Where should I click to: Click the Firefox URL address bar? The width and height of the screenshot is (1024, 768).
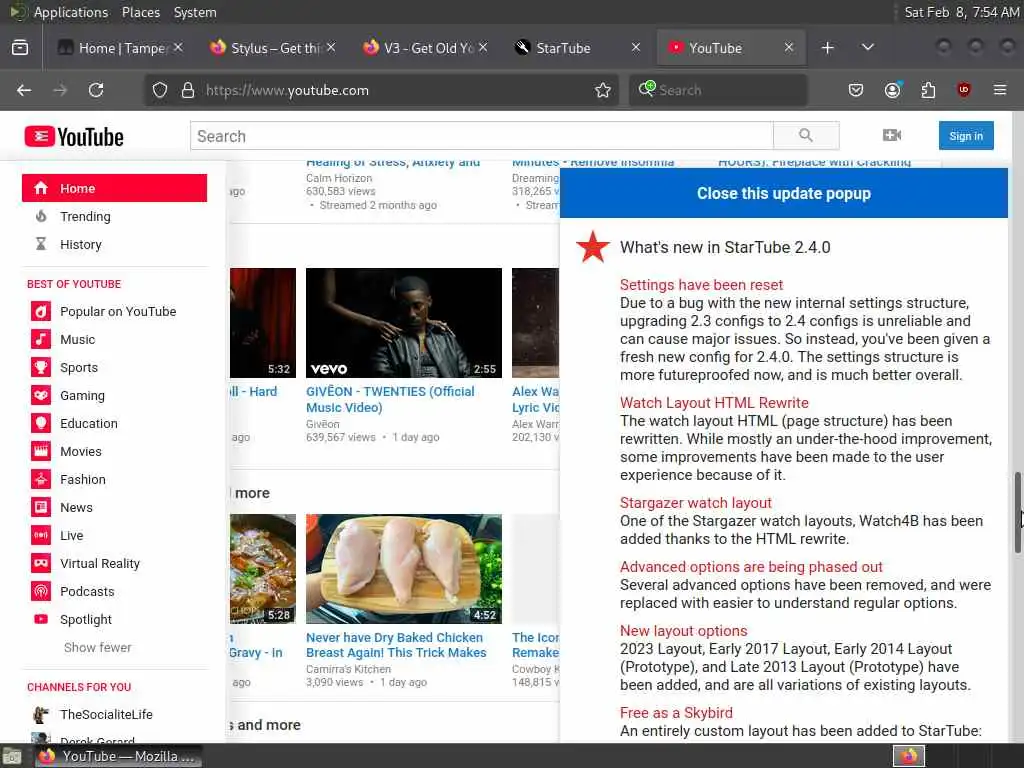point(382,90)
